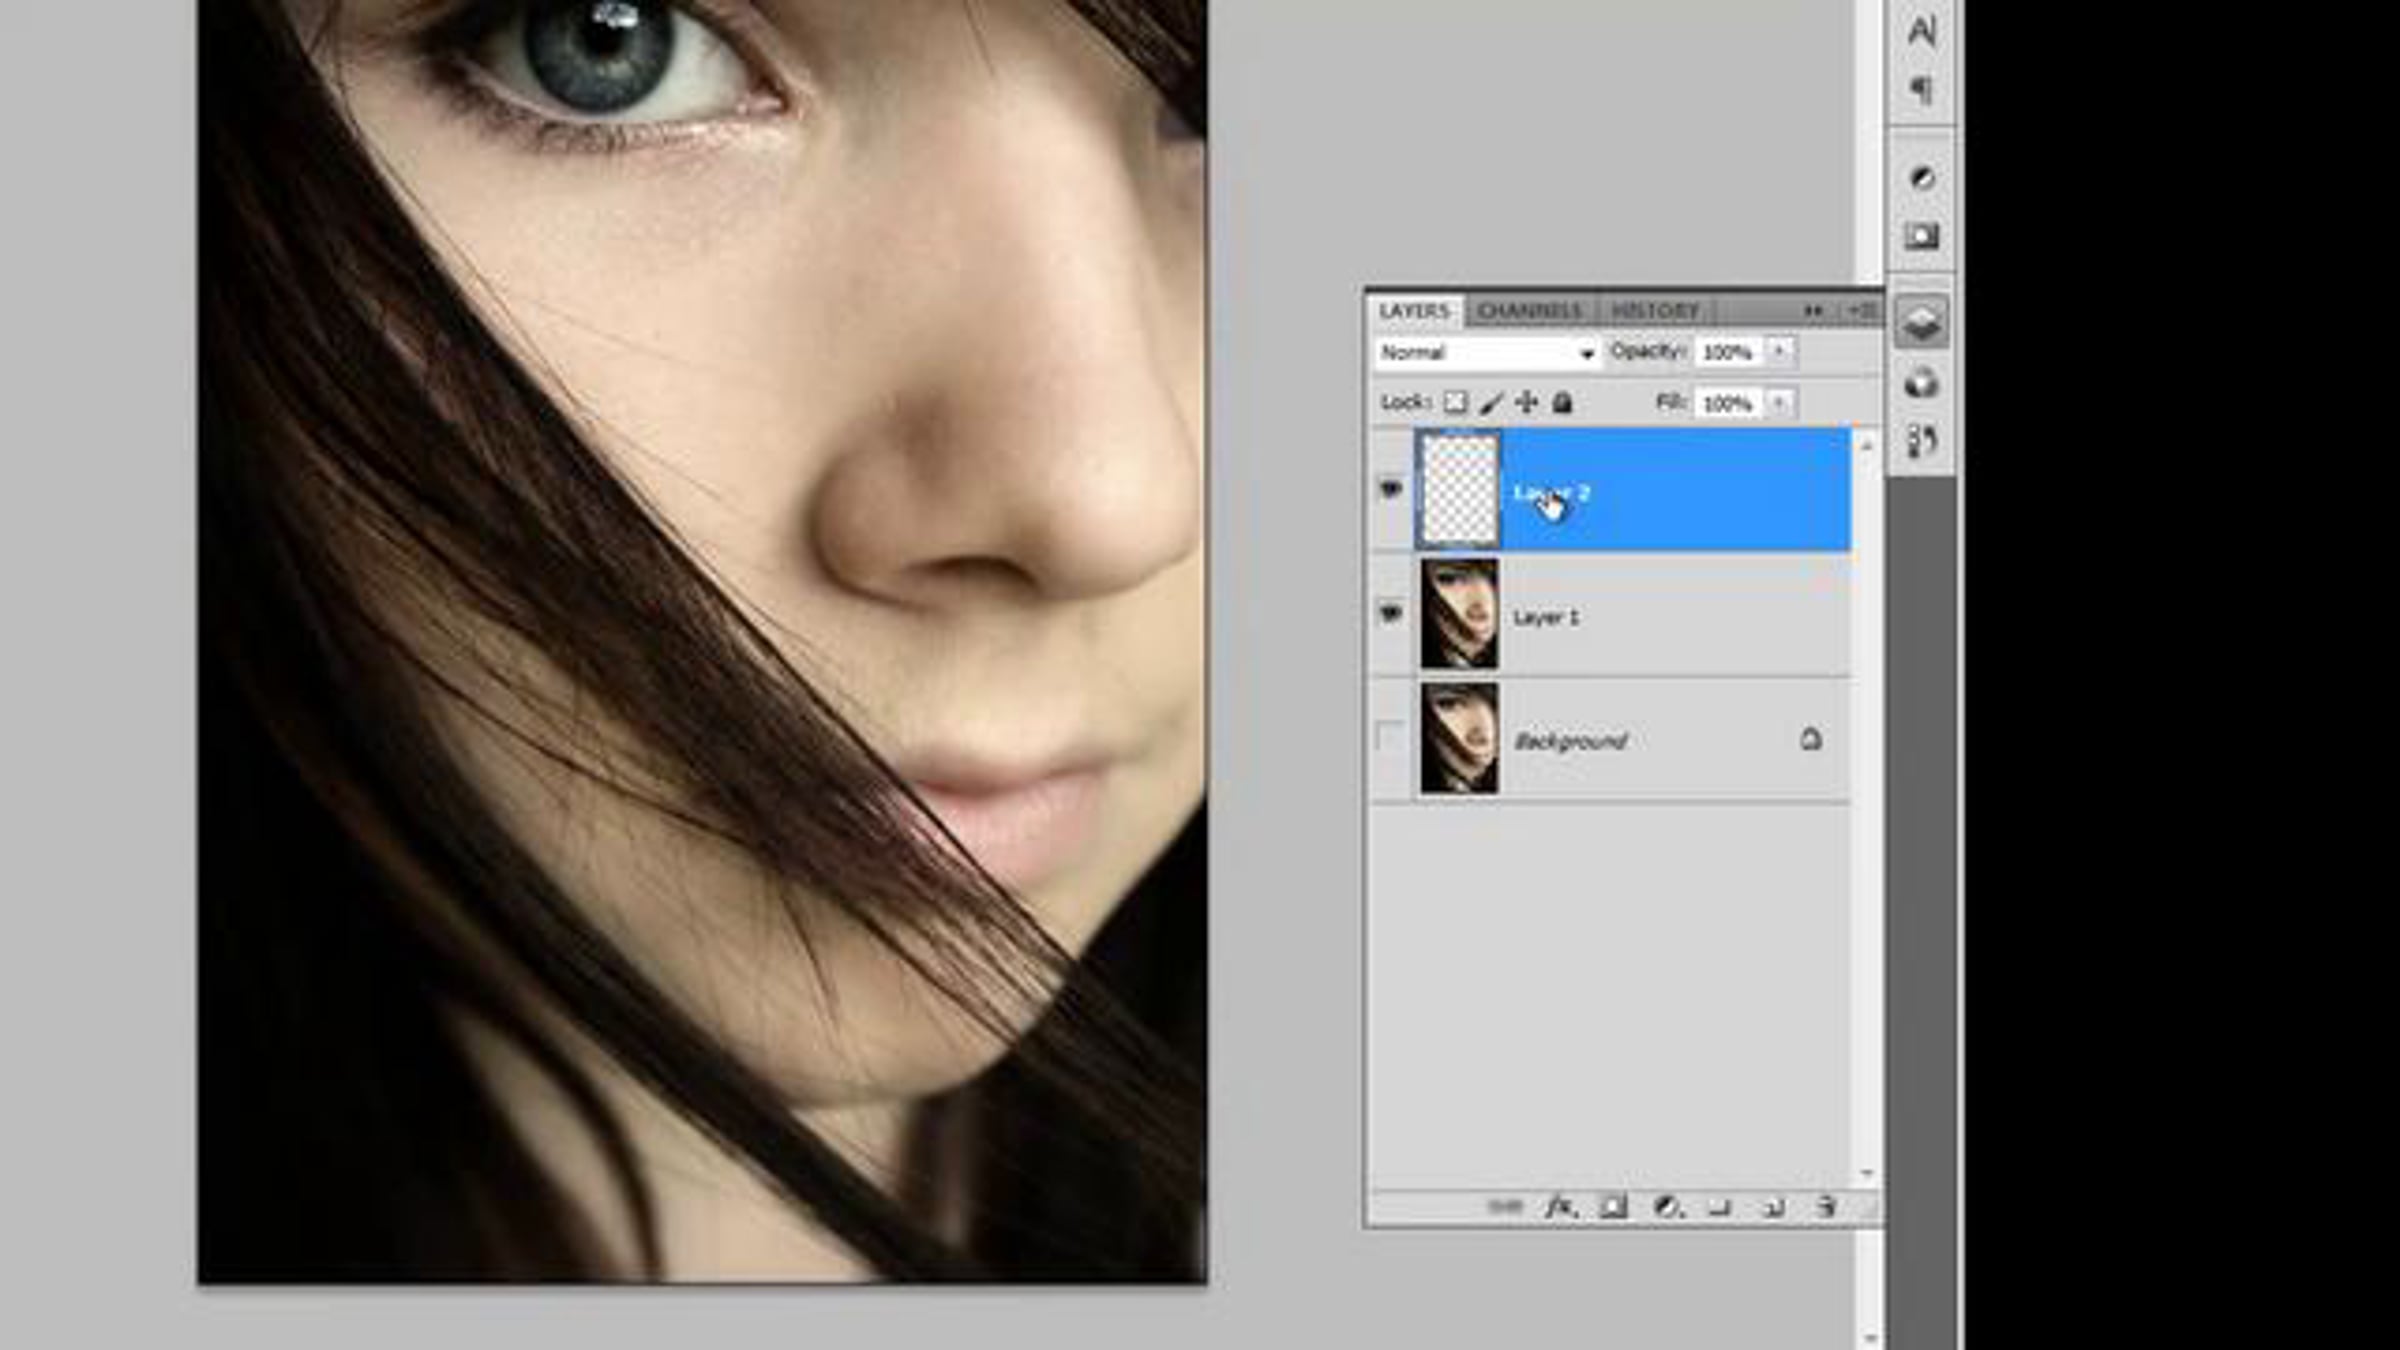The height and width of the screenshot is (1350, 2400).
Task: Hide Layer 1 with eye icon
Action: click(1391, 613)
